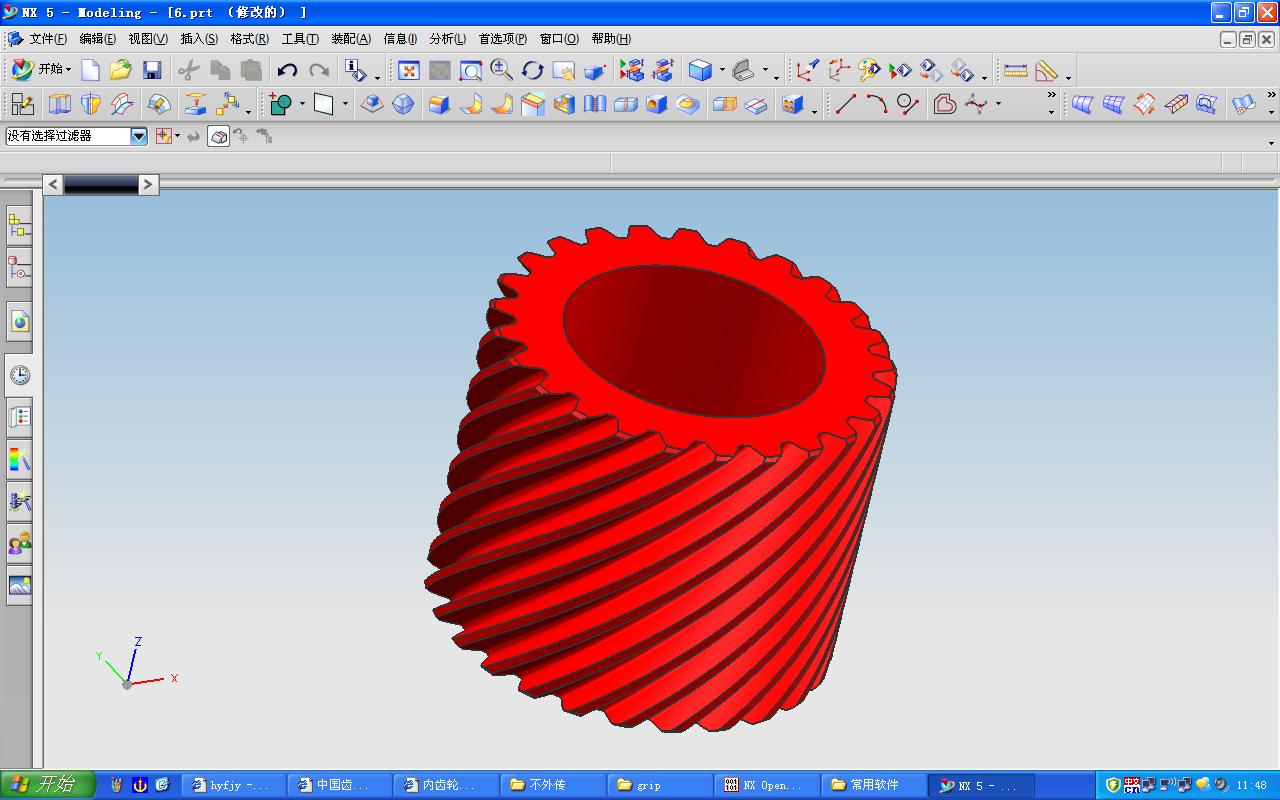
Task: Select the Zoom in/out magnifier tool
Action: pyautogui.click(x=502, y=70)
